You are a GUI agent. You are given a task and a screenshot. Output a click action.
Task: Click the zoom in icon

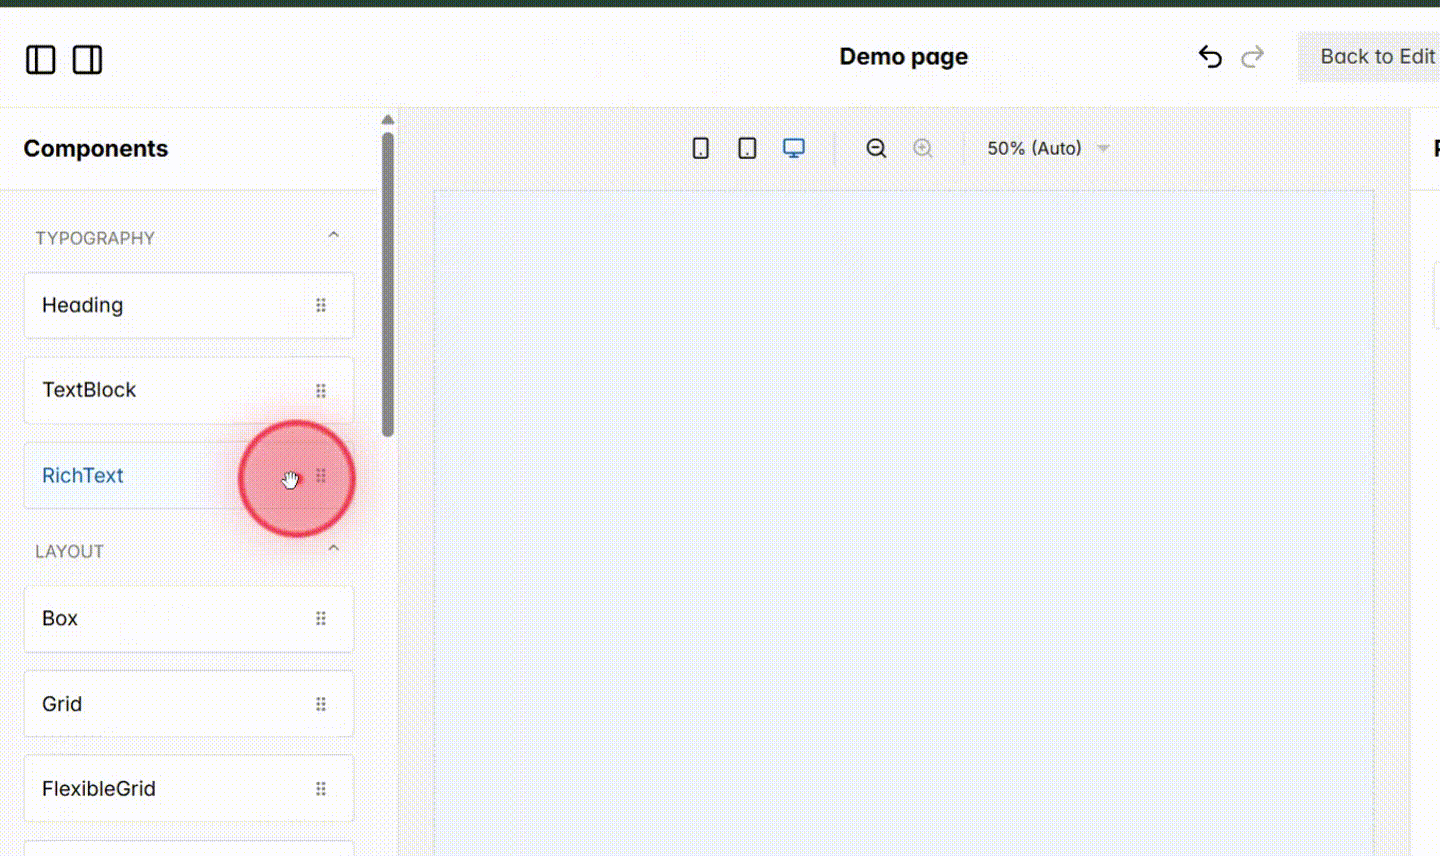pos(923,147)
